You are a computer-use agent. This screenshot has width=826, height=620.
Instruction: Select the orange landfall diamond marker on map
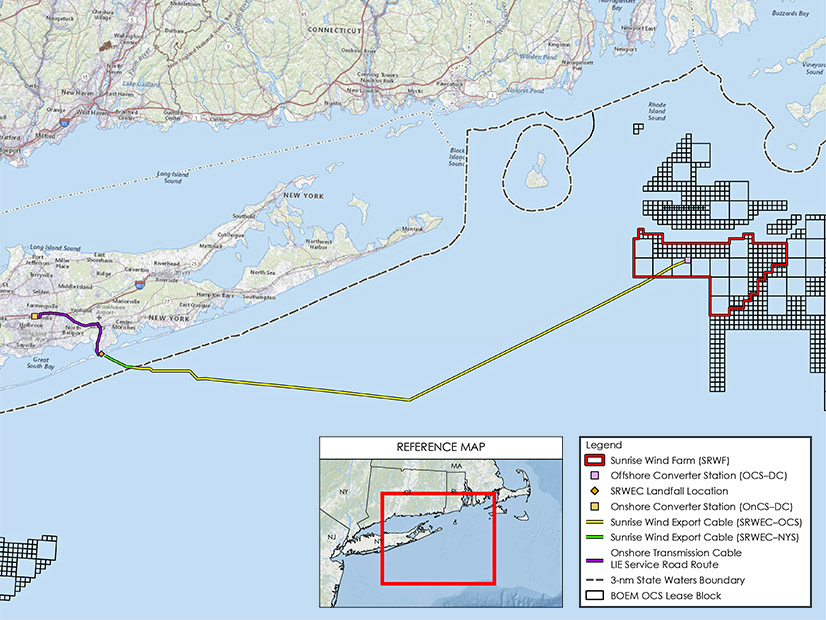click(100, 353)
